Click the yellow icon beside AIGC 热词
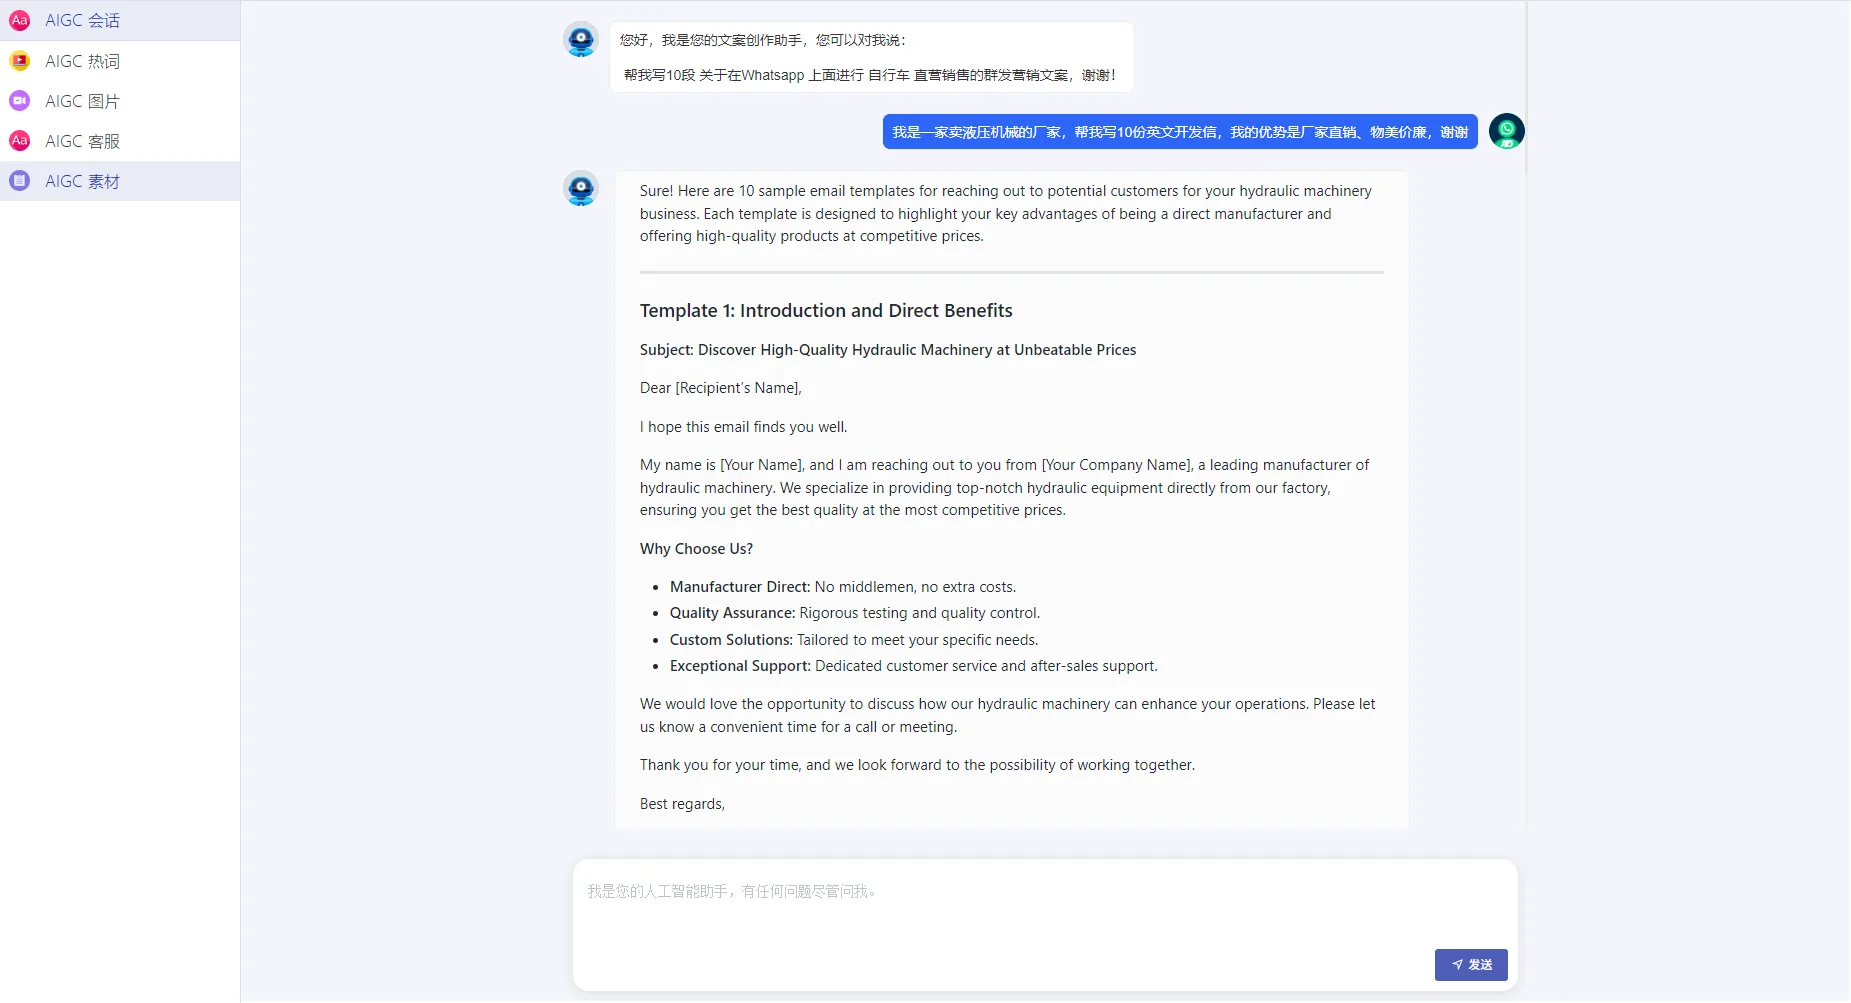 tap(19, 61)
